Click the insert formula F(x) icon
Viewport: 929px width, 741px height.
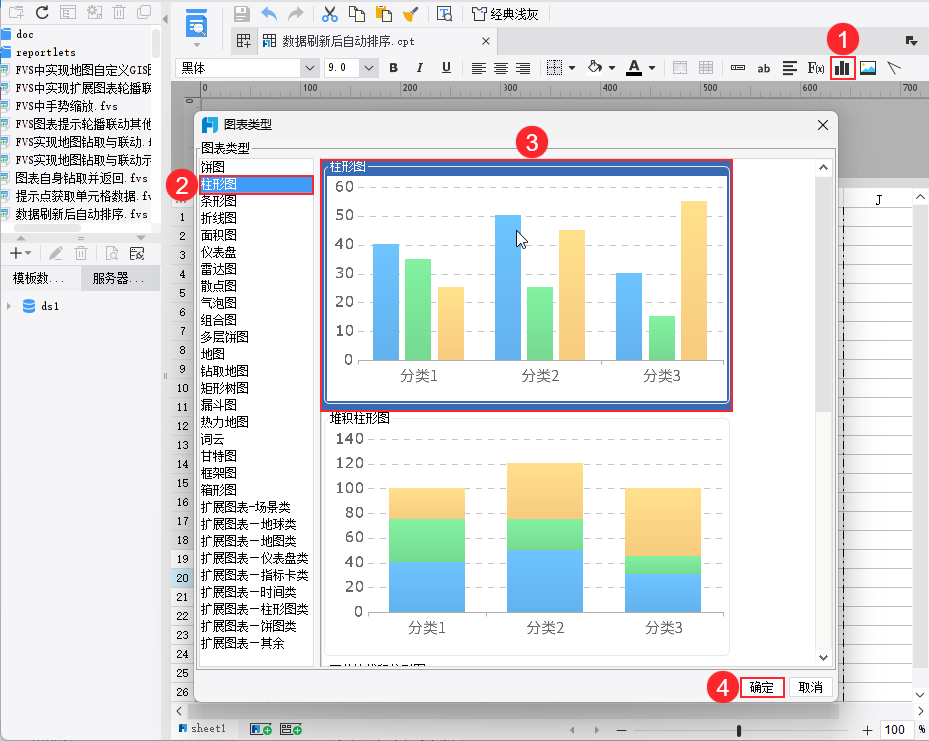(x=816, y=68)
